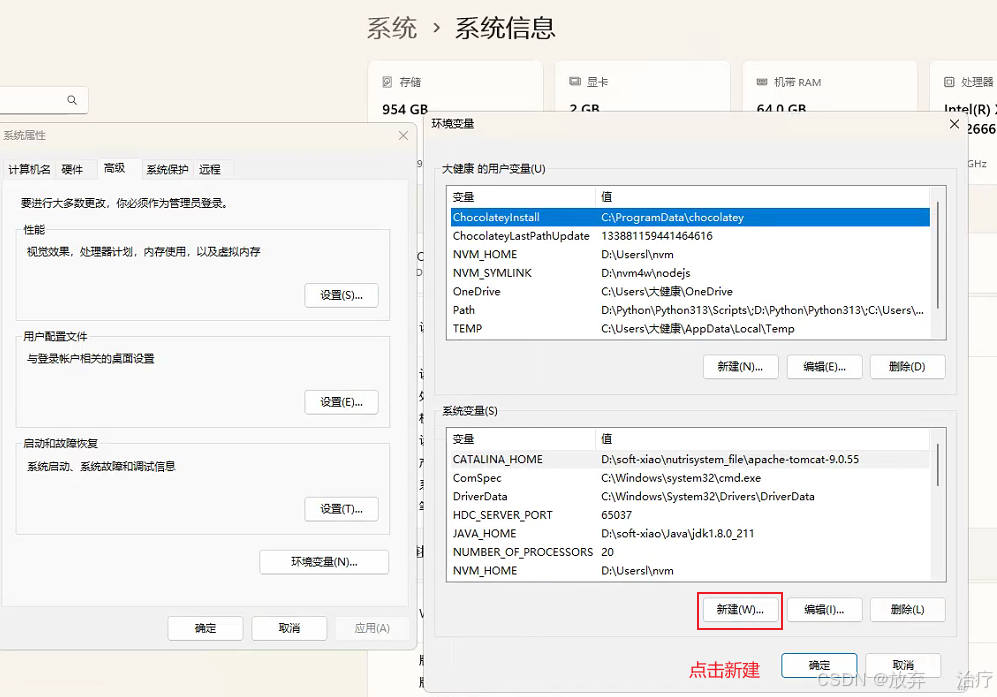Select the Path user variable row
The image size is (997, 697).
coord(600,310)
